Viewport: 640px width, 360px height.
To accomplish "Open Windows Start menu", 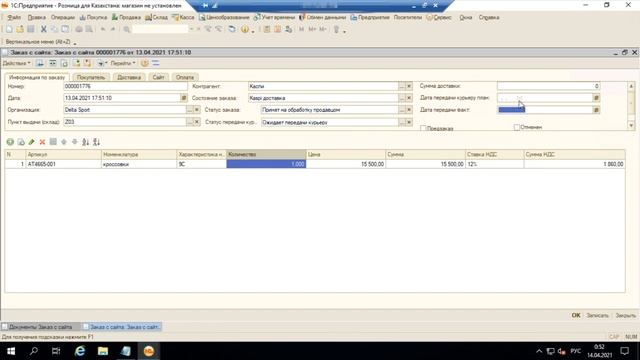I will coord(11,351).
